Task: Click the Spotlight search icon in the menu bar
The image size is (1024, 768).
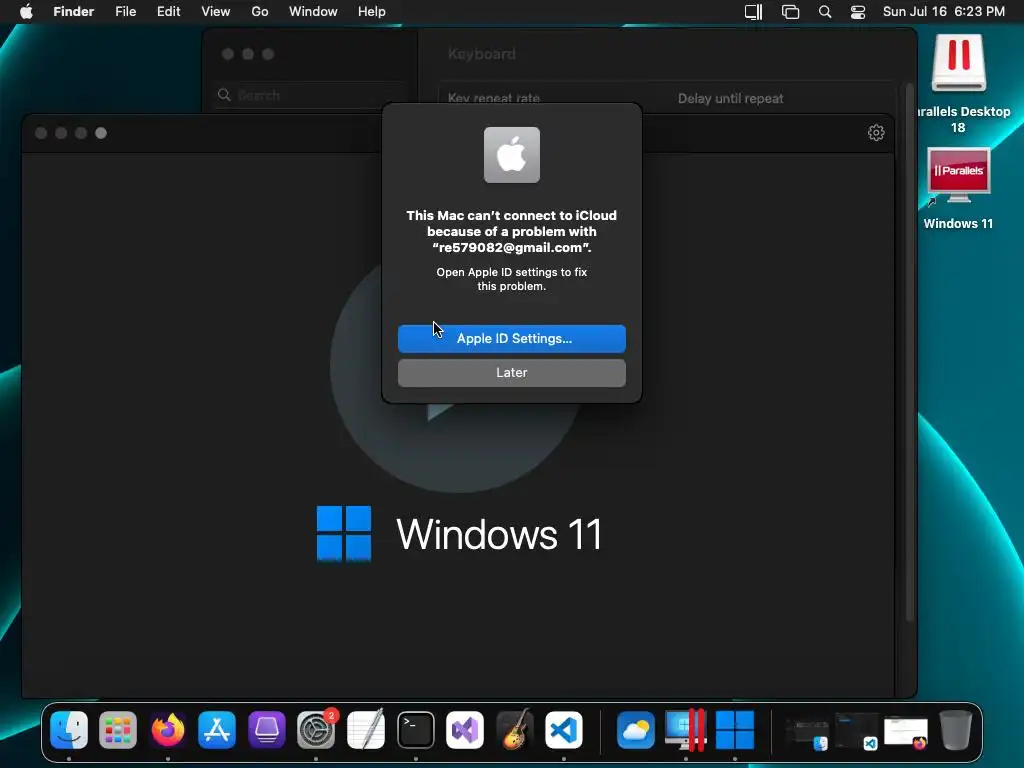Action: pos(825,12)
